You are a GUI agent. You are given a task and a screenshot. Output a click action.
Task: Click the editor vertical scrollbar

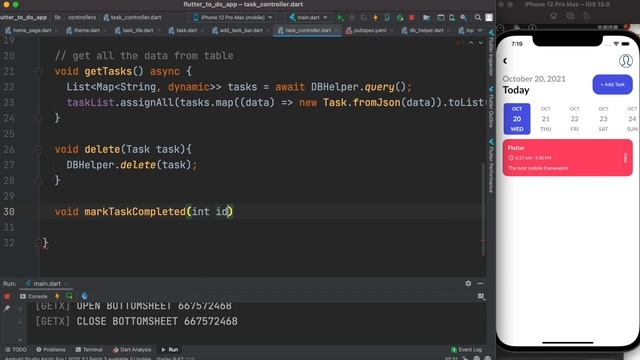(x=483, y=209)
